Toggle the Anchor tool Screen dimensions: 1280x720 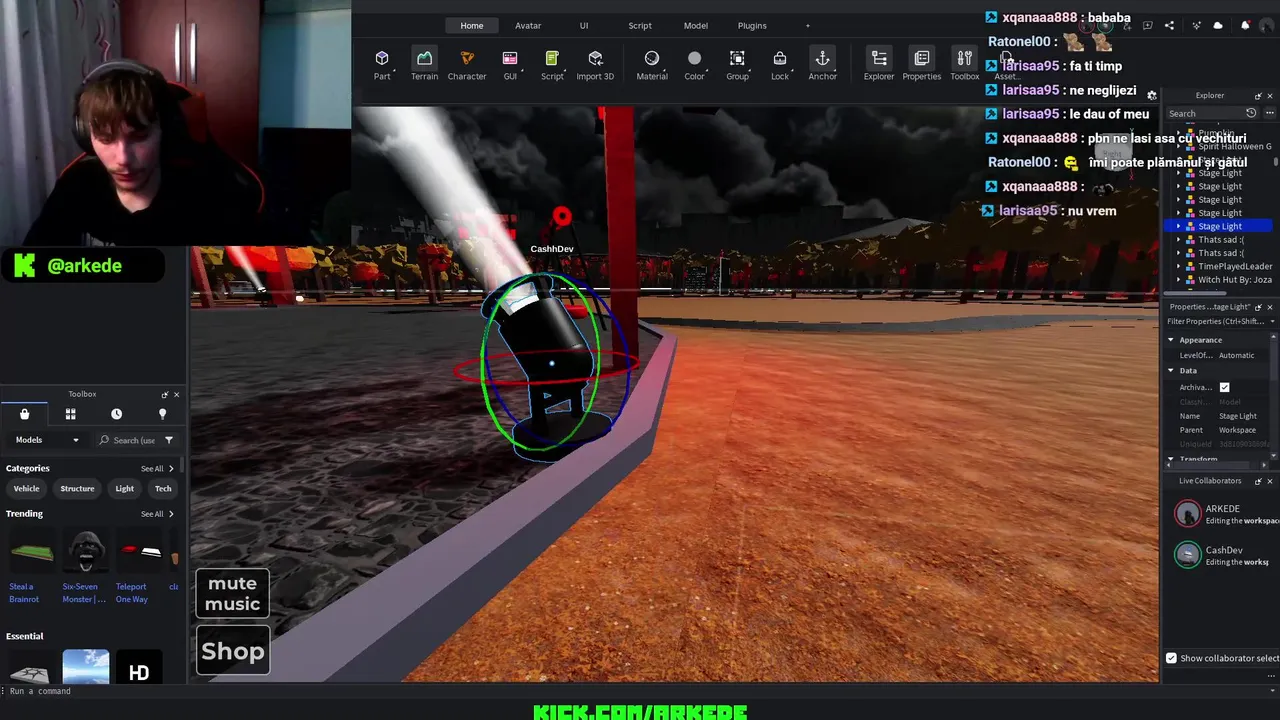coord(822,64)
